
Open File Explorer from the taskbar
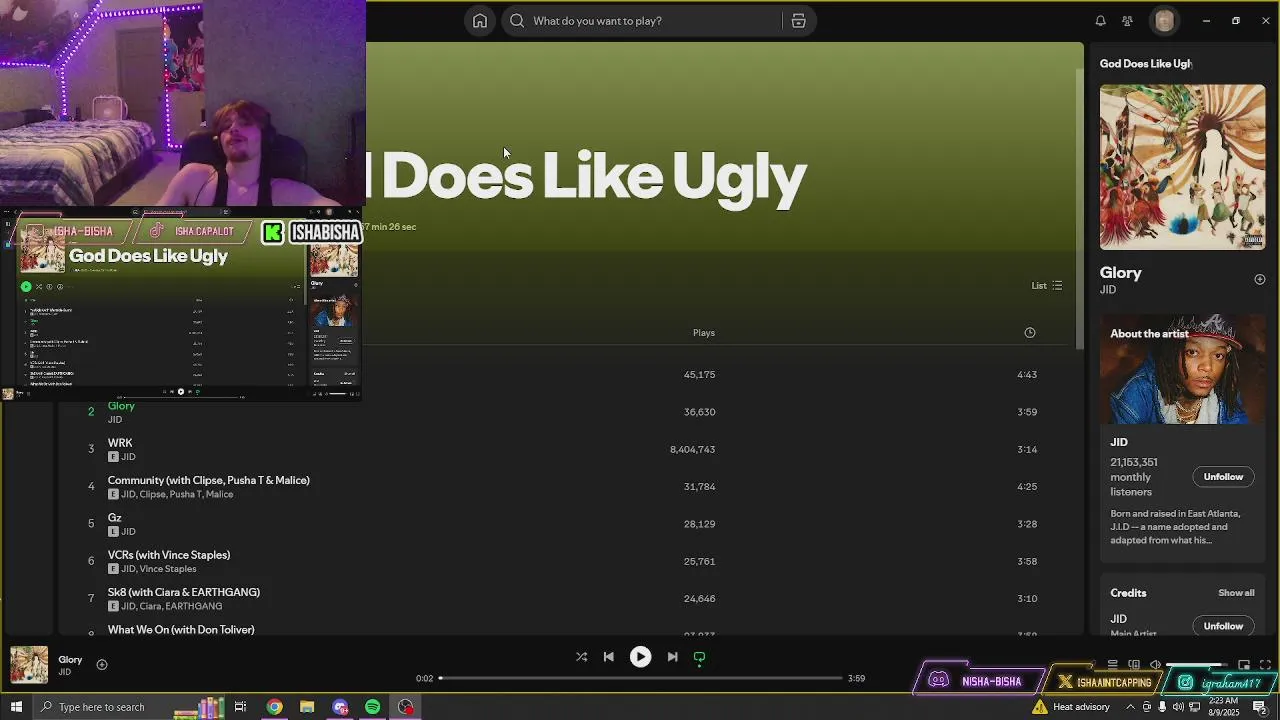[x=307, y=707]
